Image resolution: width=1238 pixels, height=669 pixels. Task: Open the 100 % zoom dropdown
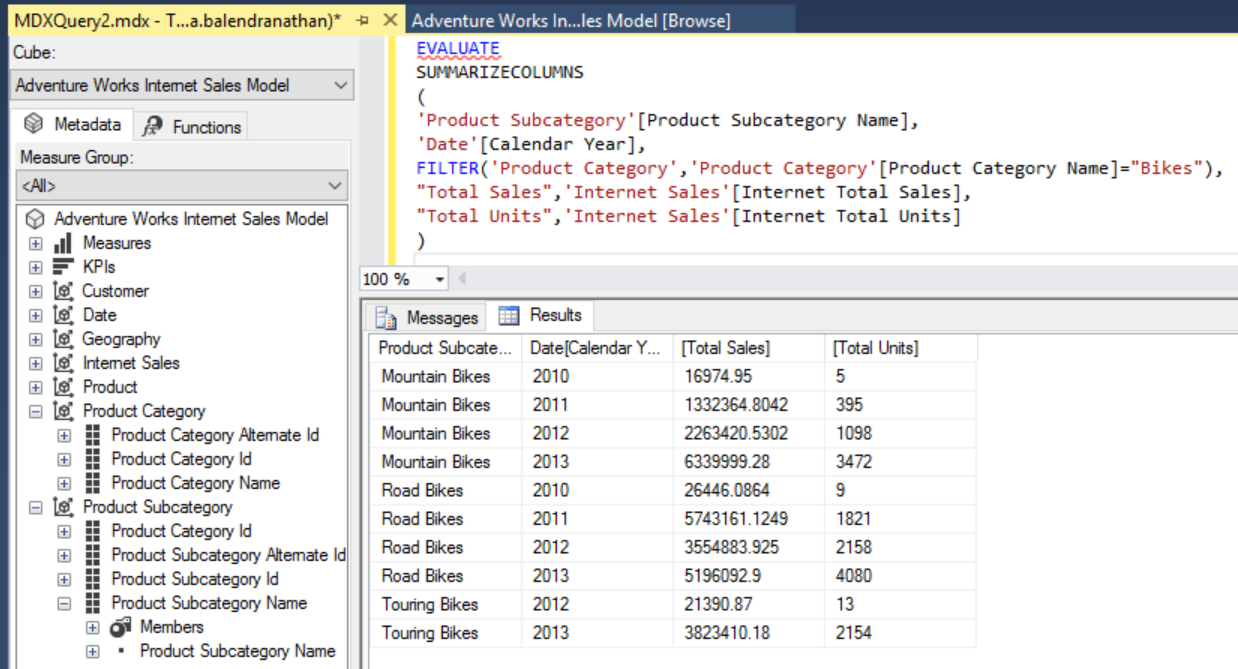pyautogui.click(x=440, y=279)
